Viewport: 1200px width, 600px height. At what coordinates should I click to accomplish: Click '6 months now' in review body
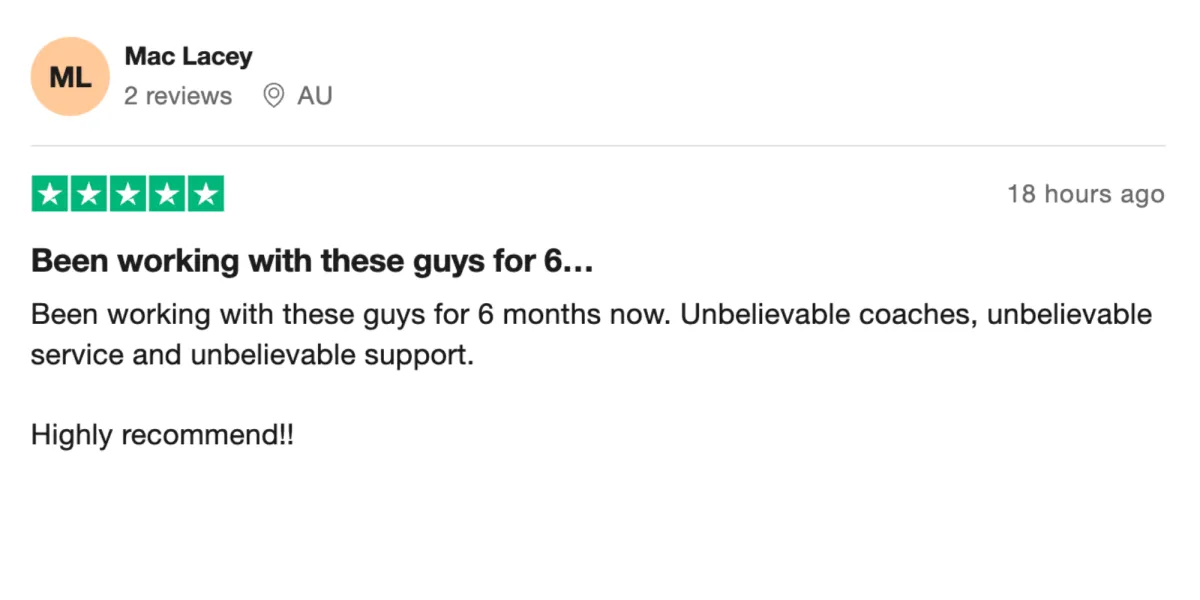(571, 315)
